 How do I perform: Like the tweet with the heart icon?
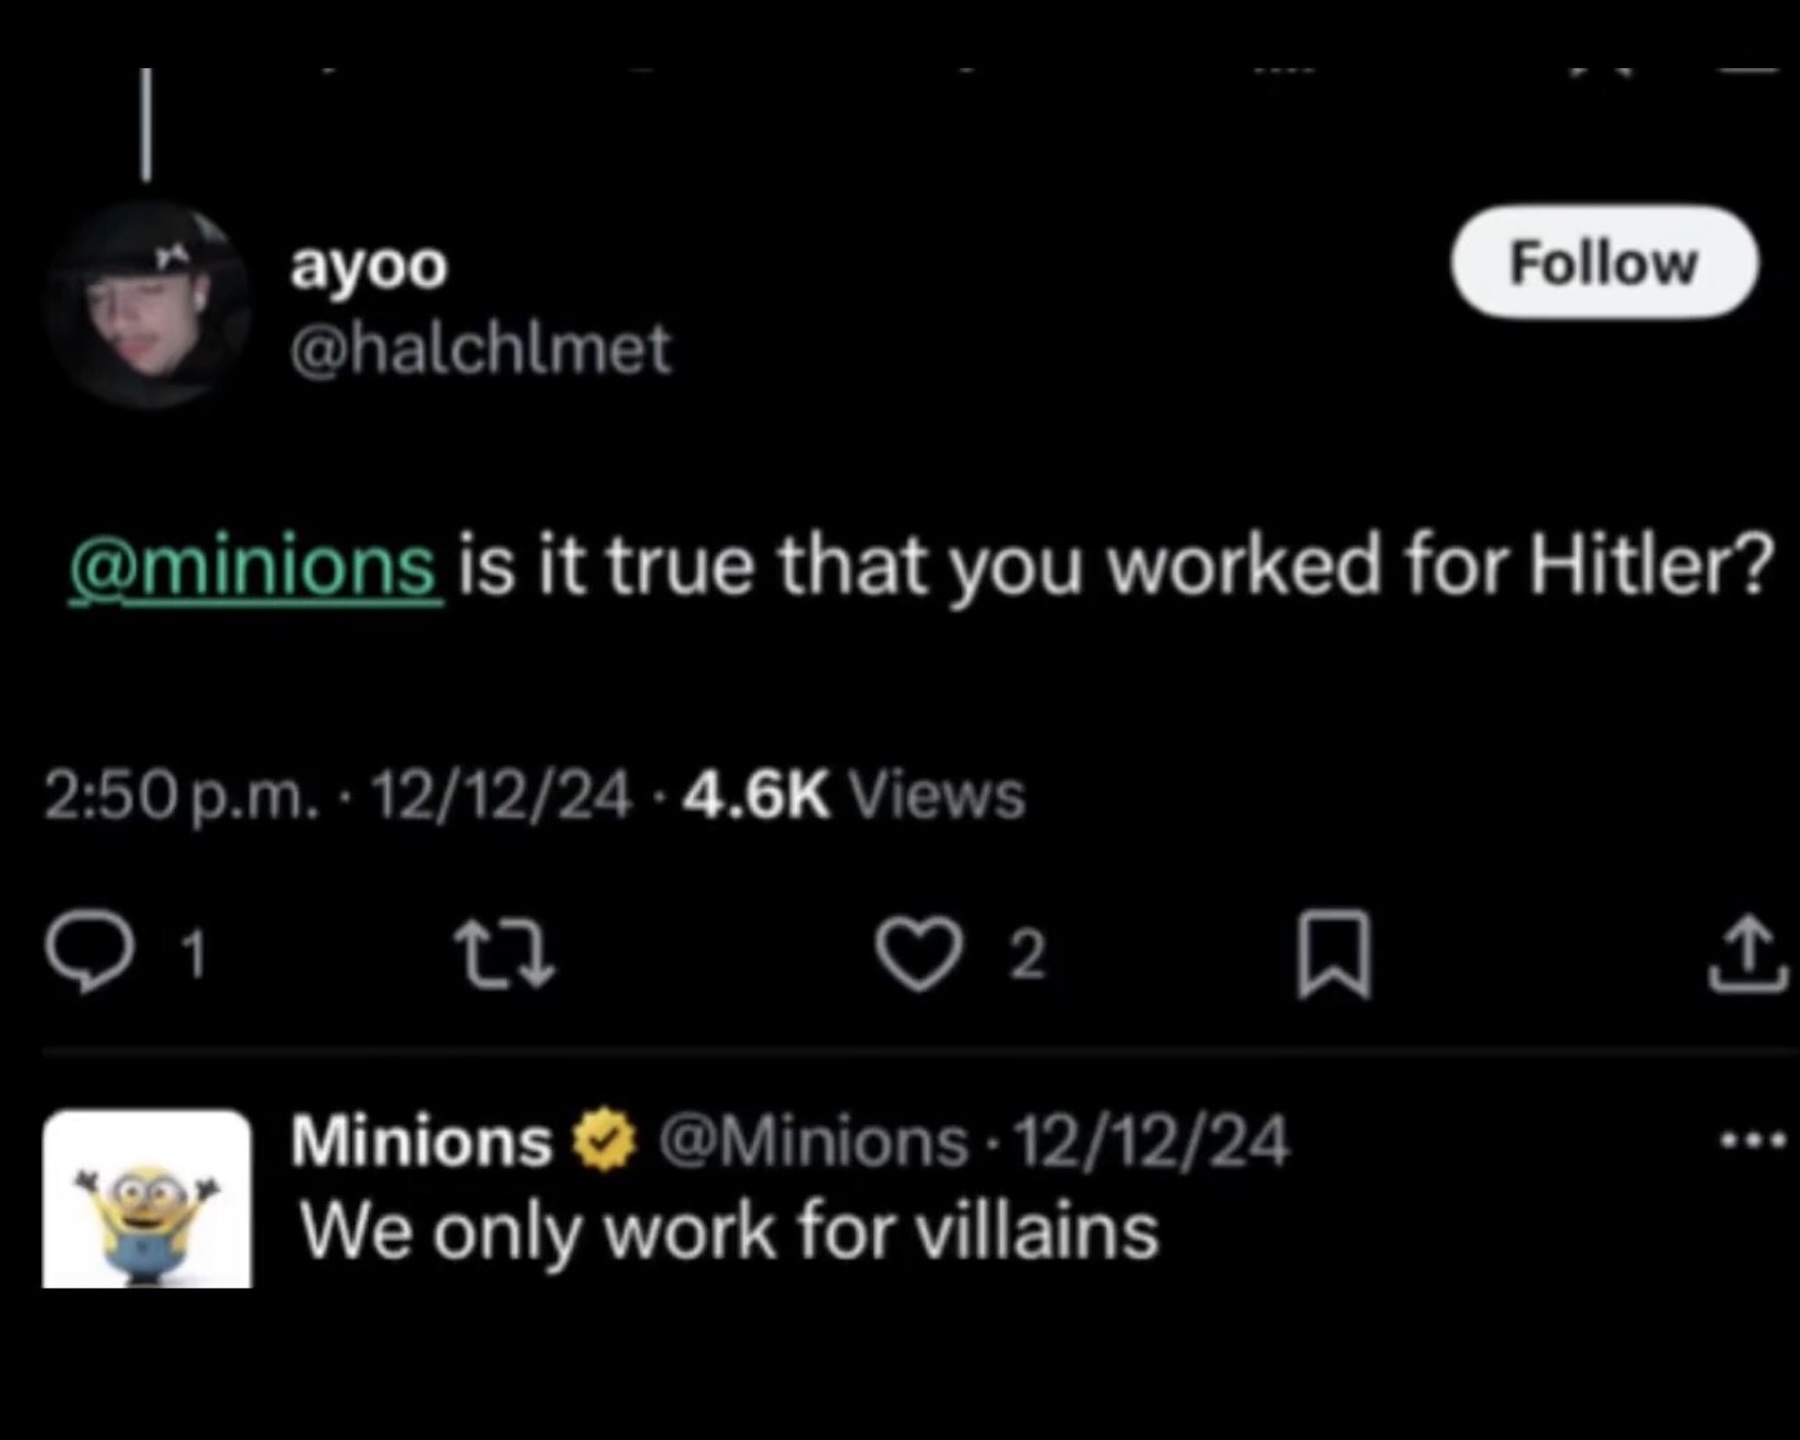(918, 955)
